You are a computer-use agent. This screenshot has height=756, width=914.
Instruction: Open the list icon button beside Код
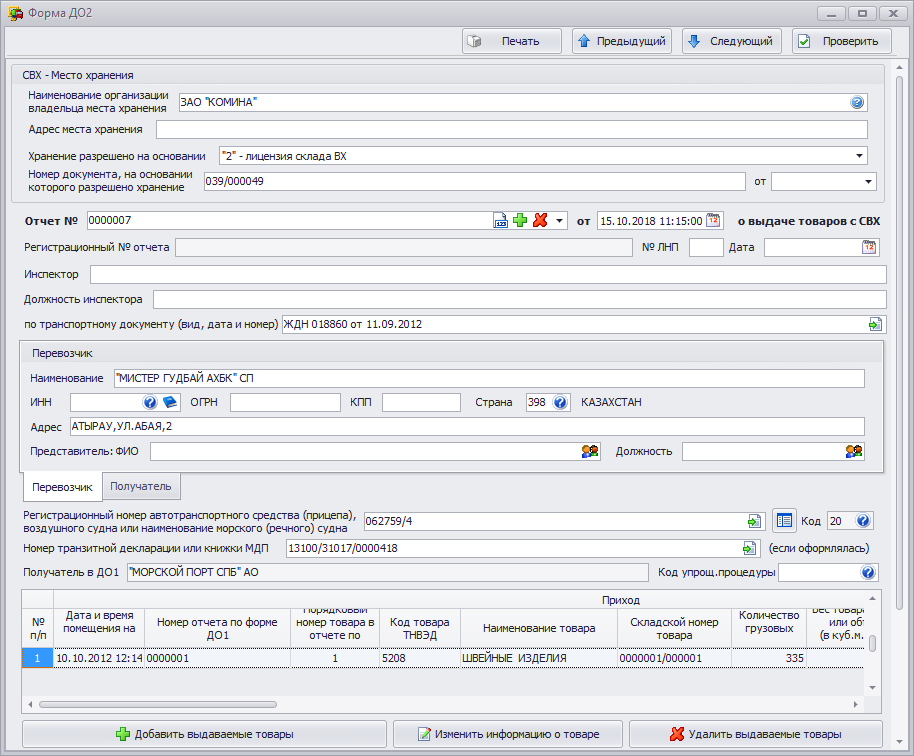point(784,521)
